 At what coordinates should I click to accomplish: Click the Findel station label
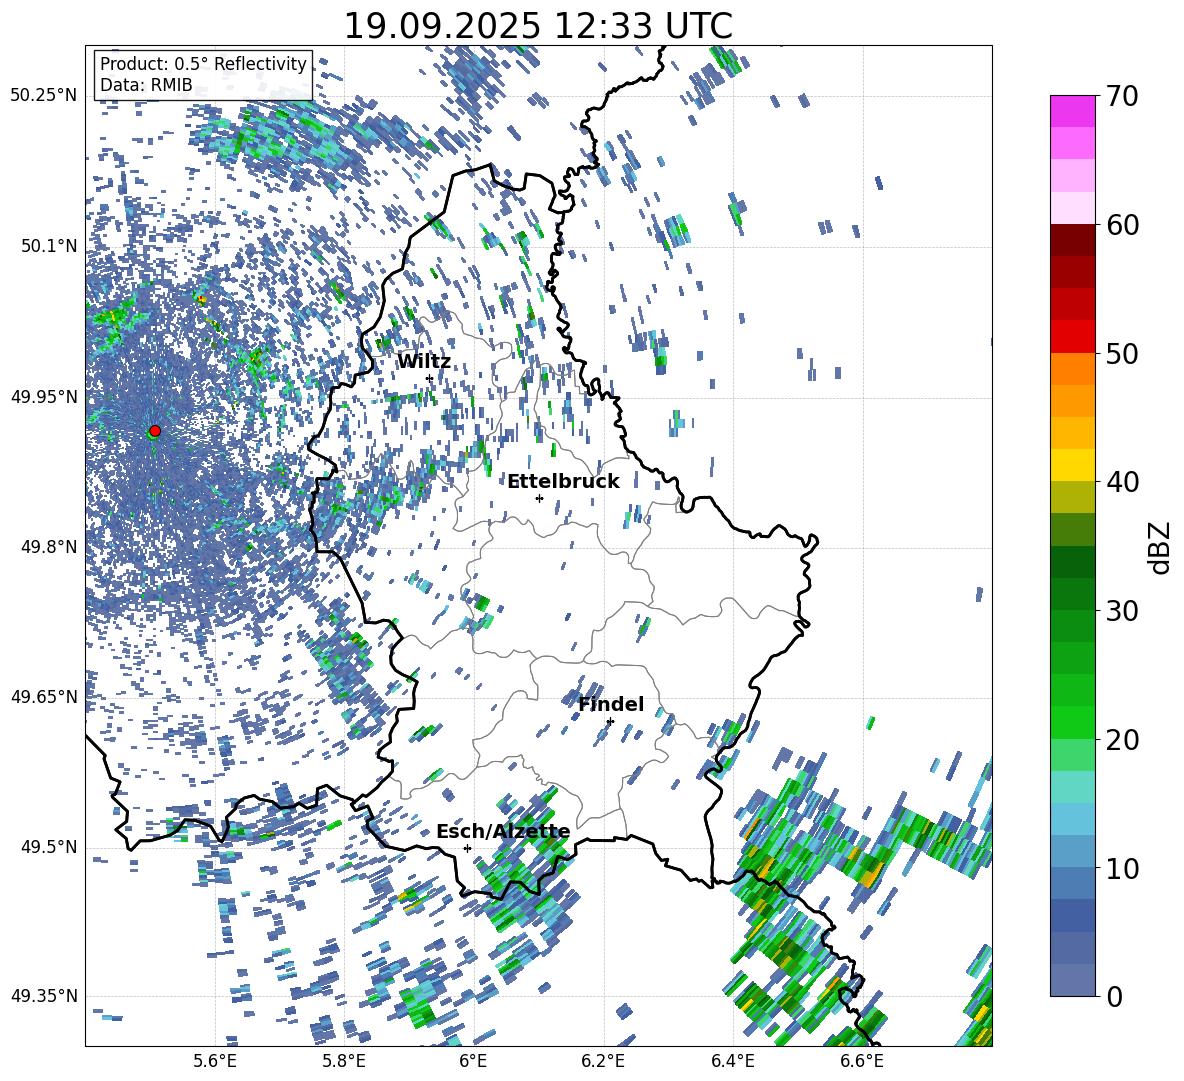pyautogui.click(x=611, y=704)
